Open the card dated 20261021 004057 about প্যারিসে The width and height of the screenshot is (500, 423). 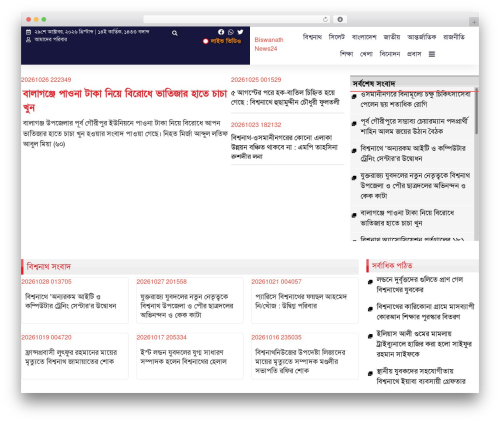click(x=305, y=300)
